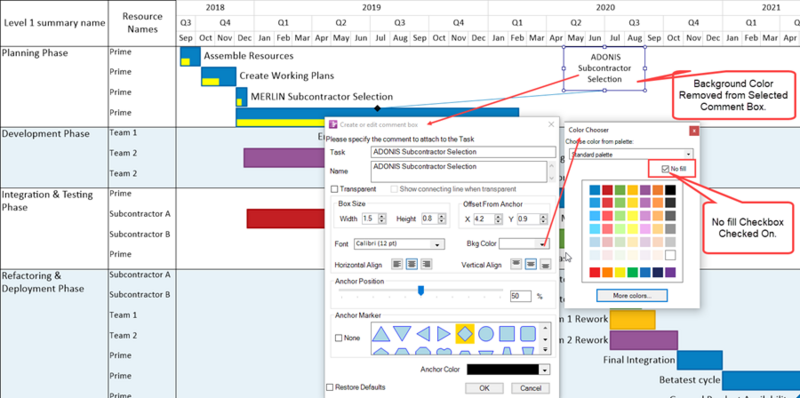This screenshot has width=800, height=398.
Task: Select the rounded square anchor marker
Action: coord(528,334)
